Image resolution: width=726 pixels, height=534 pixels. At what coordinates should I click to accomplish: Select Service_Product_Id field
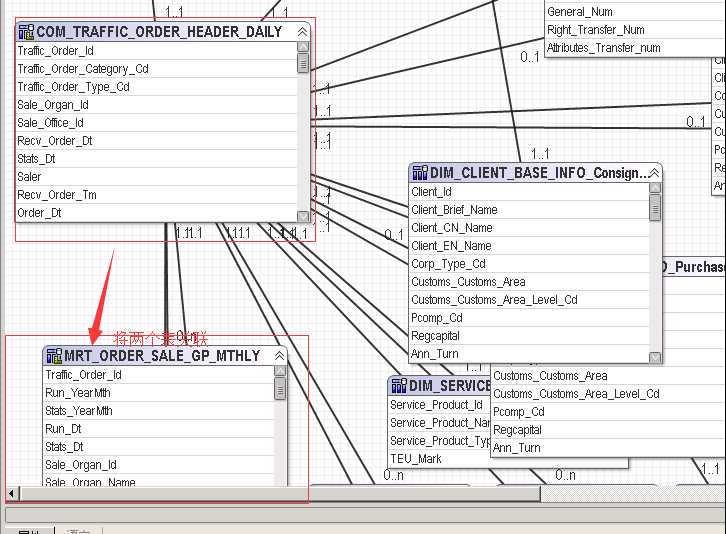pos(439,405)
